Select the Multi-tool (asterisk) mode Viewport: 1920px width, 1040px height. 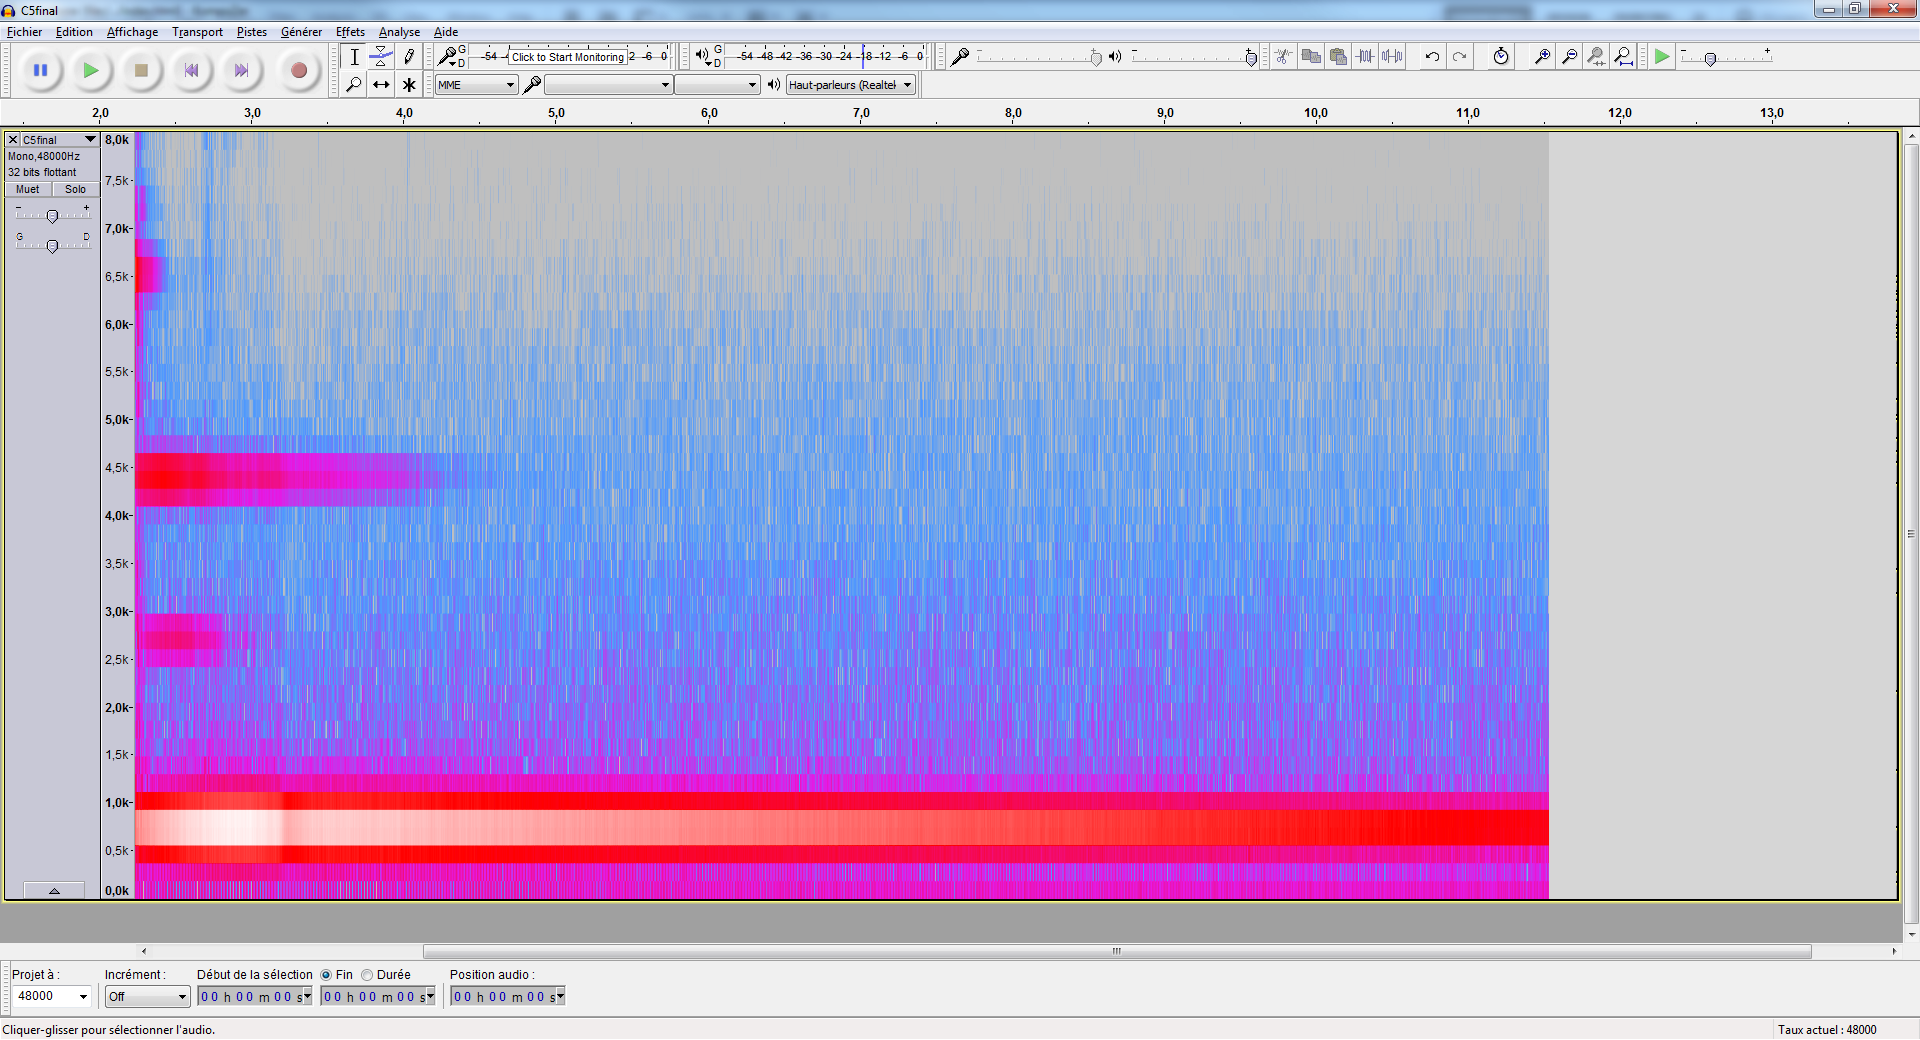click(x=408, y=85)
